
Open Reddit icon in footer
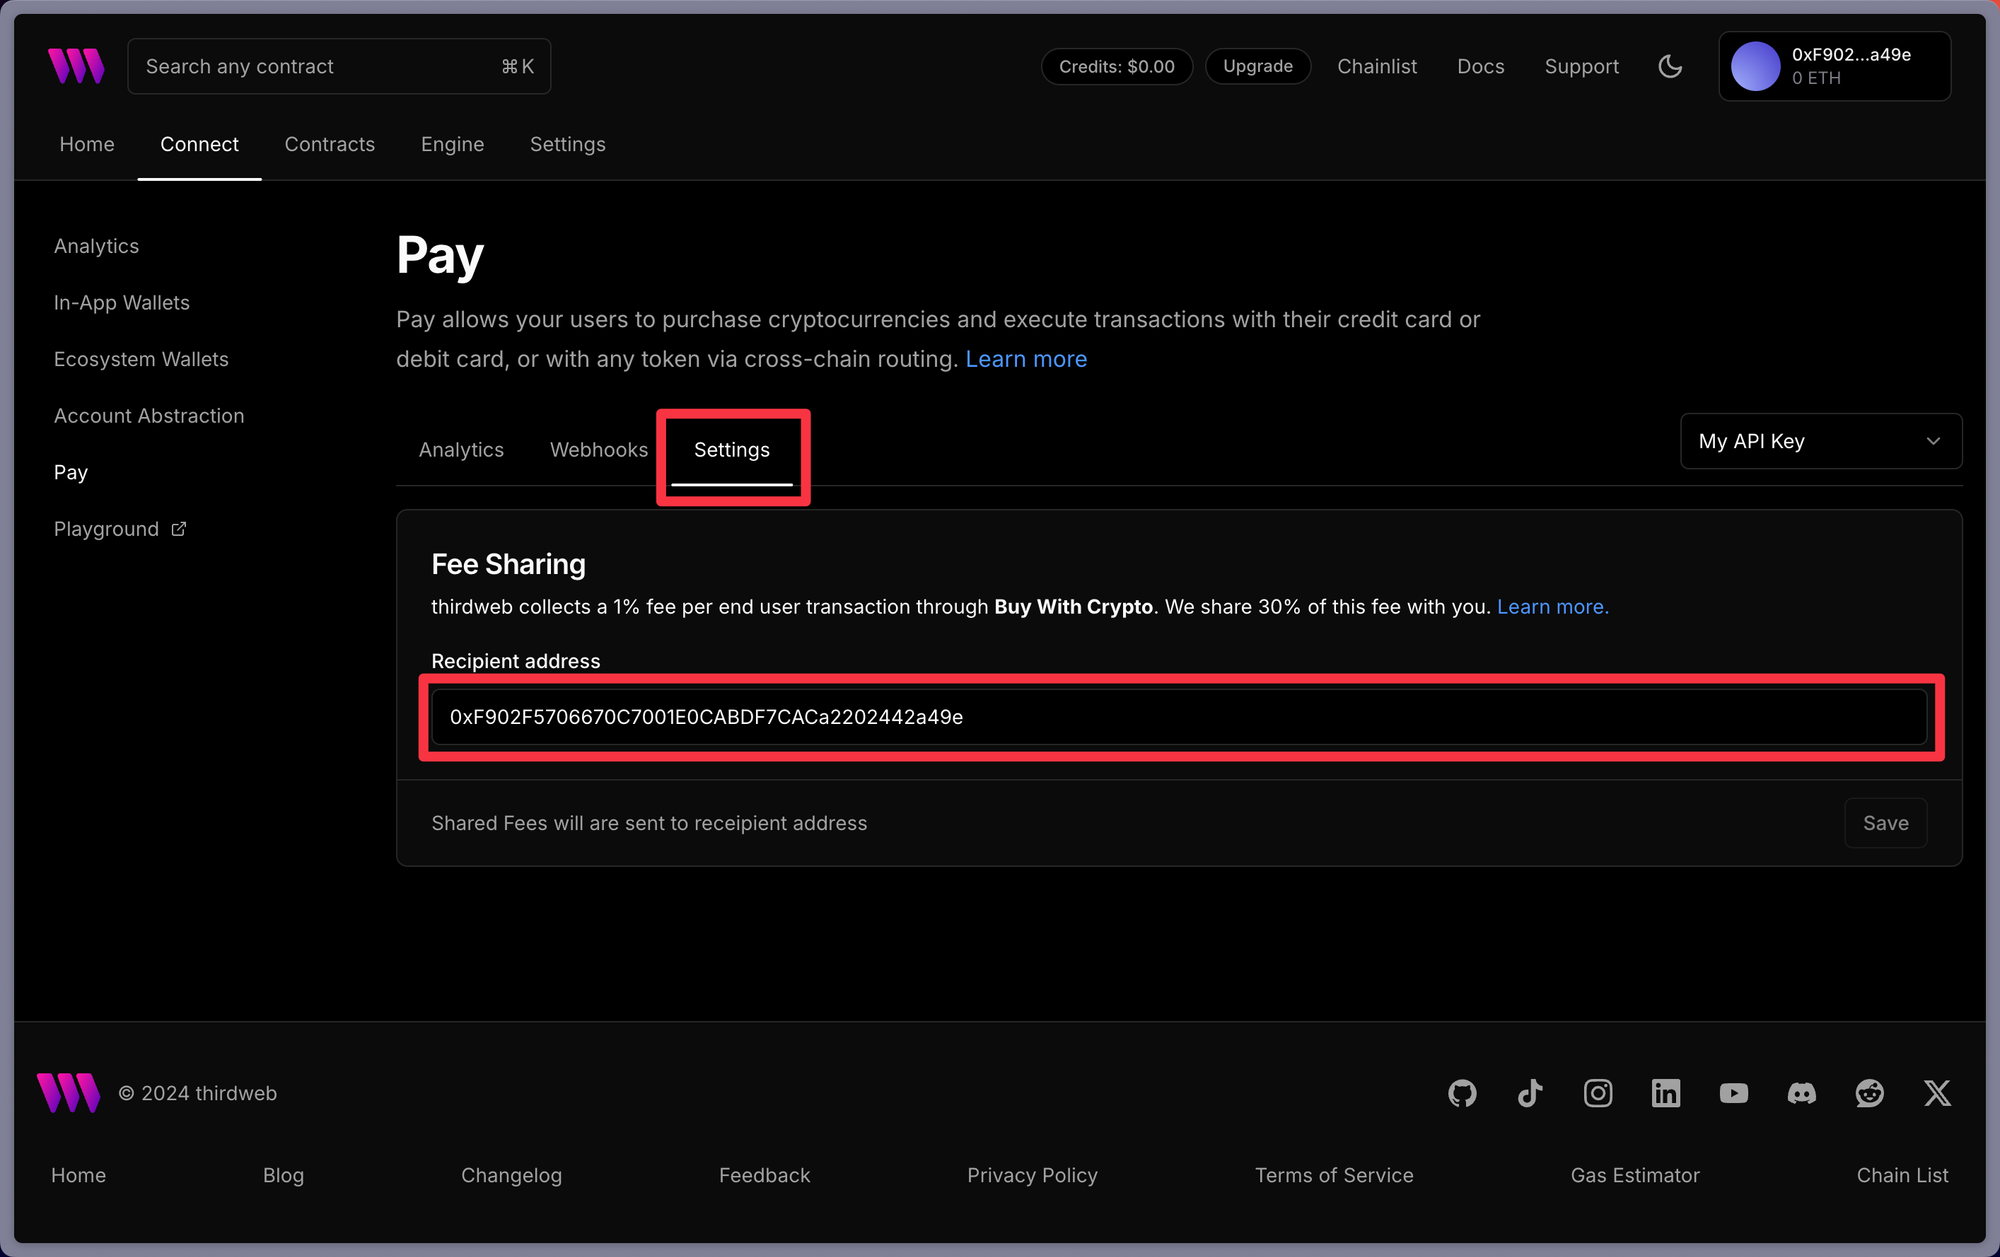(x=1870, y=1093)
